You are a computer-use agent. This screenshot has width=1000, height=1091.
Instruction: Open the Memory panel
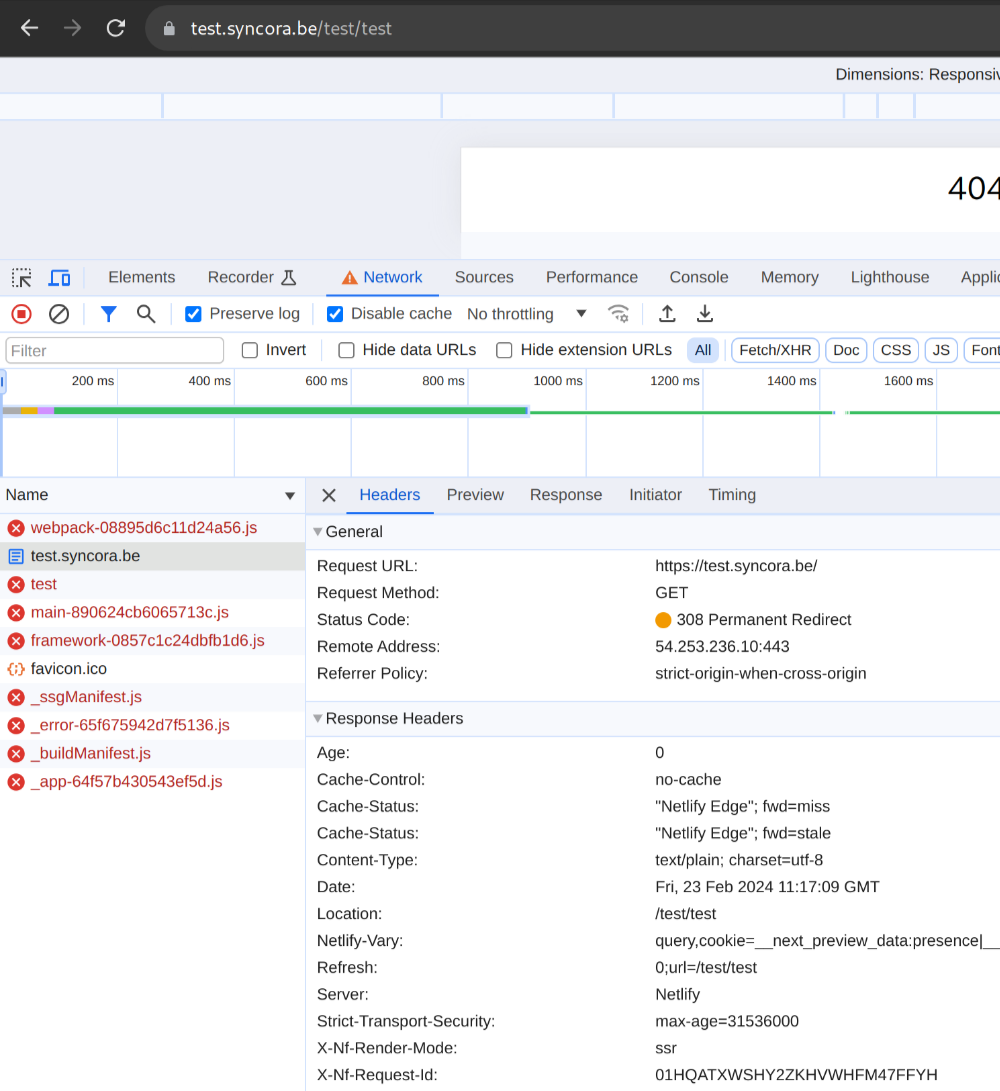click(790, 278)
